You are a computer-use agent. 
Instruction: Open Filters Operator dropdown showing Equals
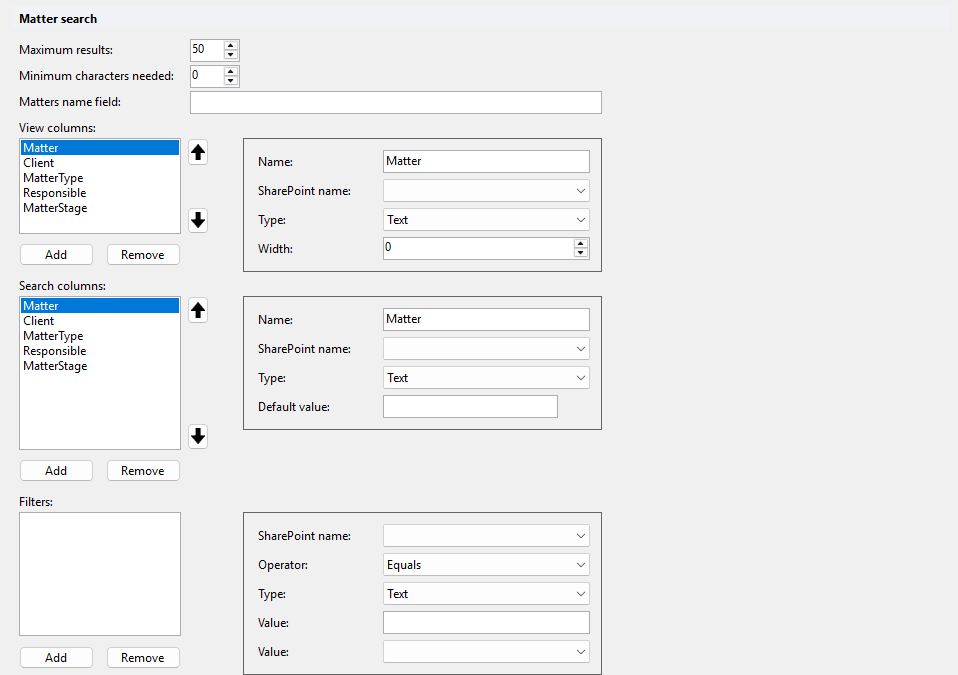486,565
